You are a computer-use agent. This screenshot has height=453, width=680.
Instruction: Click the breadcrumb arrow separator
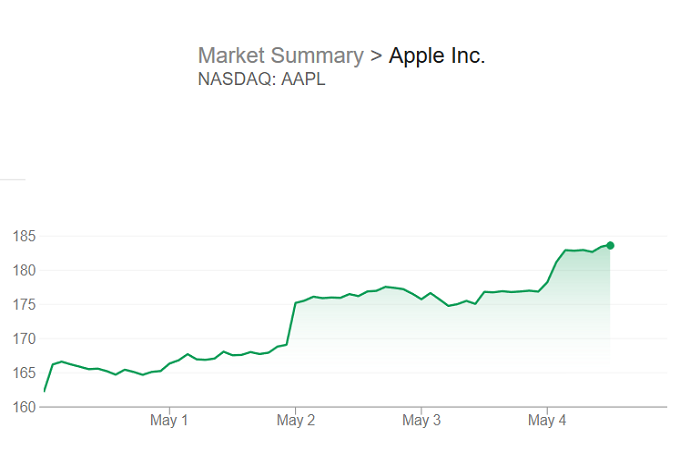coord(376,56)
